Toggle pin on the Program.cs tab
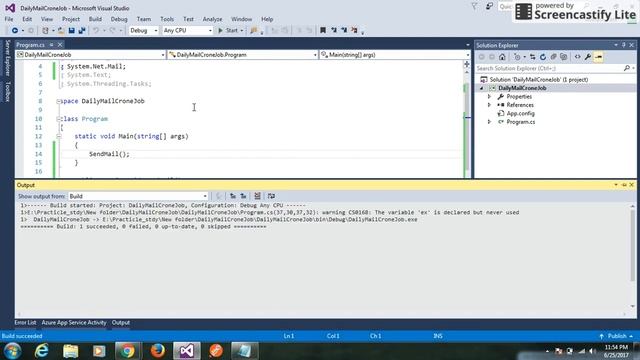Viewport: 640px width, 360px height. pyautogui.click(x=51, y=45)
